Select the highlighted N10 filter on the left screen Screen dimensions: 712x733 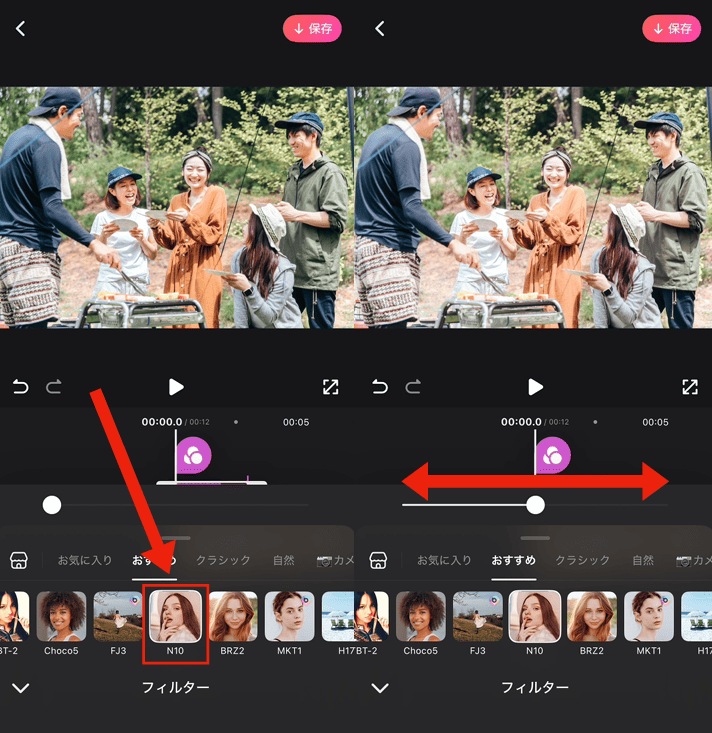(175, 617)
